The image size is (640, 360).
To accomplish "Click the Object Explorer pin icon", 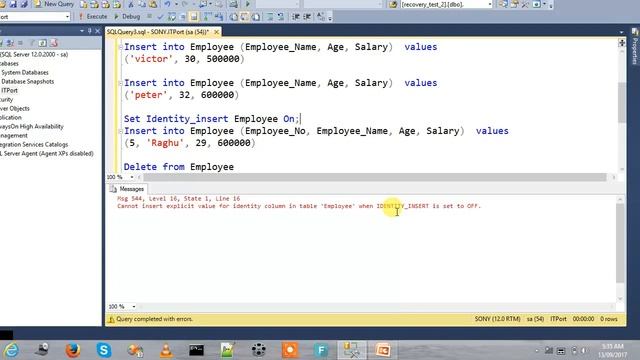I will pyautogui.click(x=89, y=31).
